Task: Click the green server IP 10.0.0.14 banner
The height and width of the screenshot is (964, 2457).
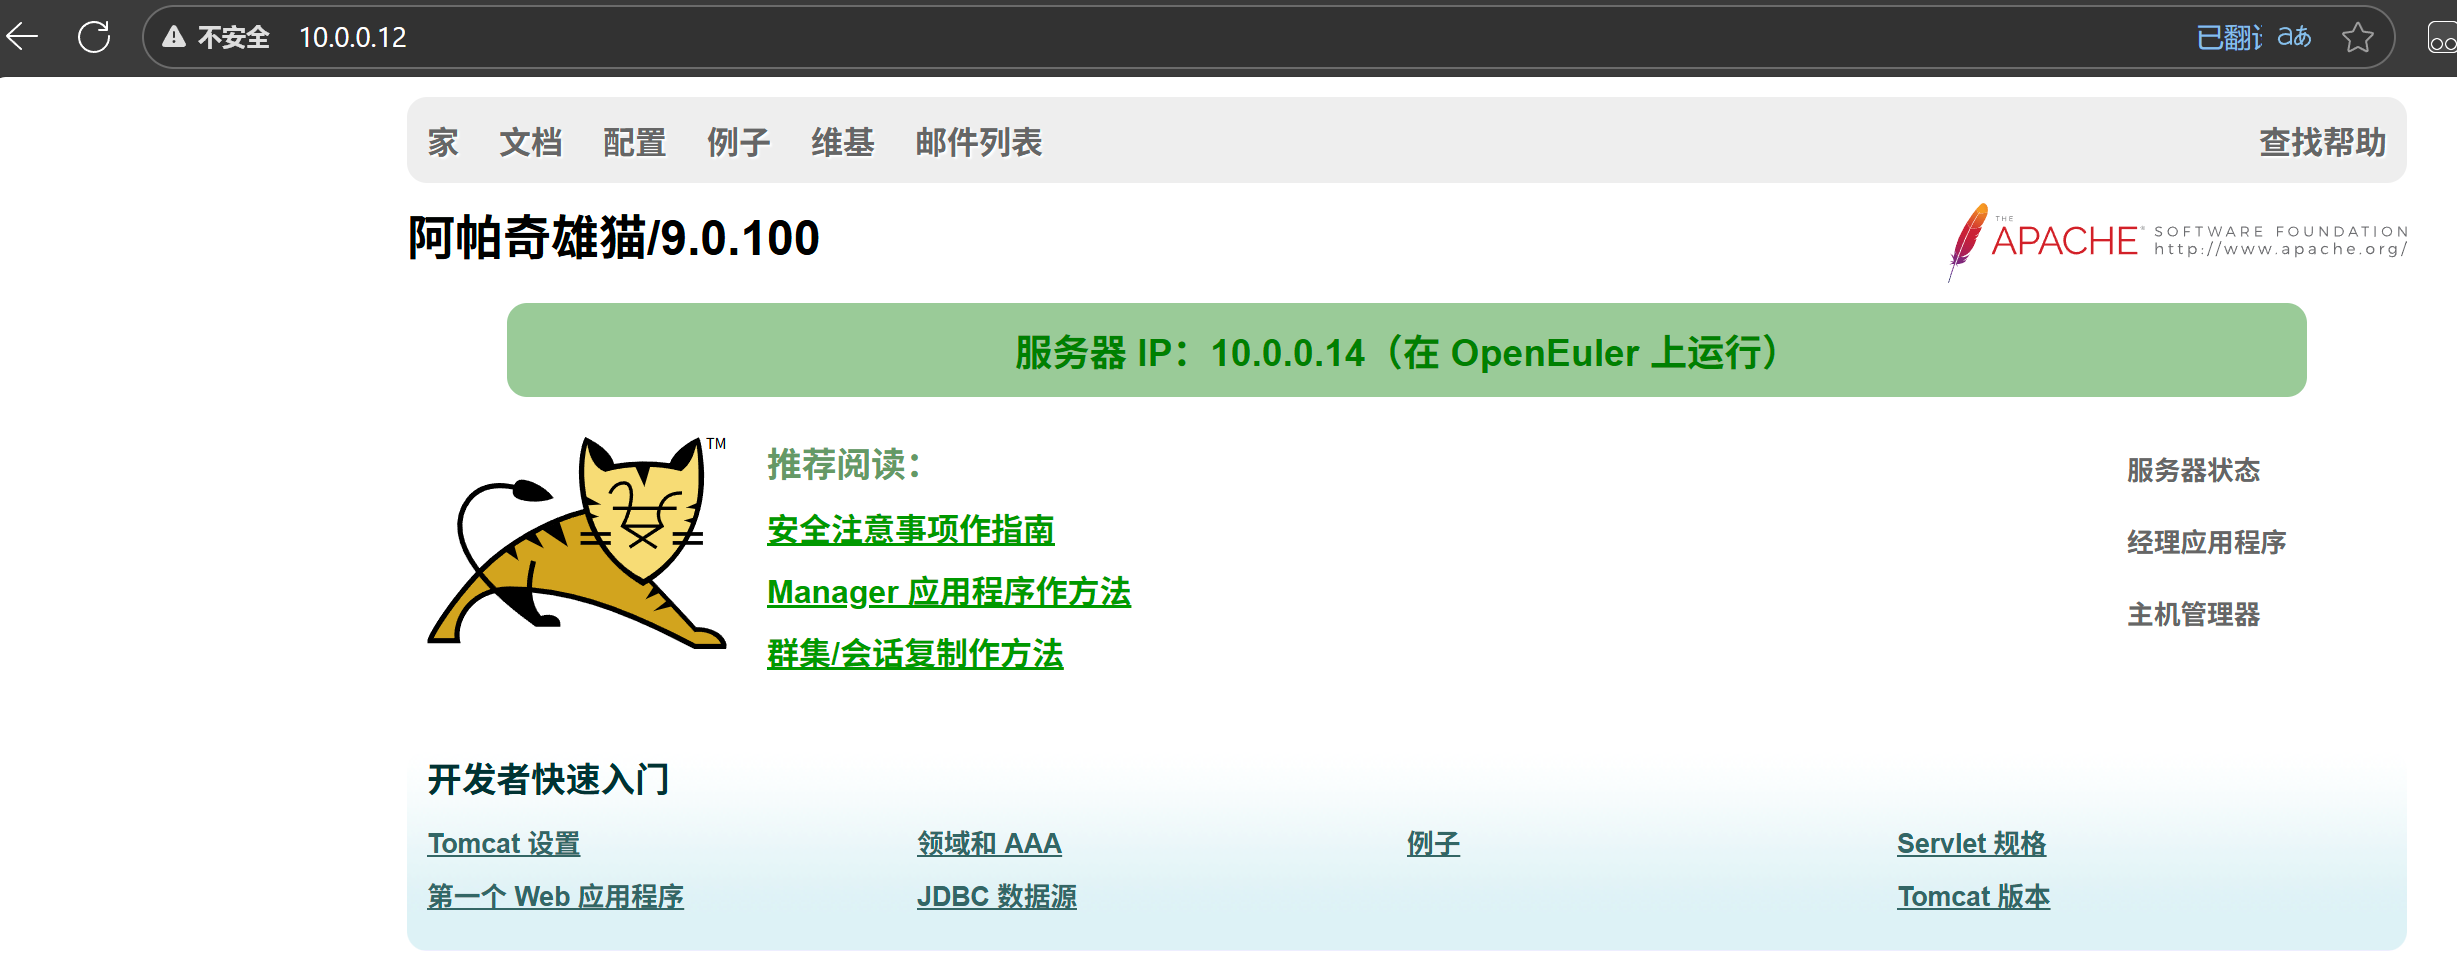Action: [x=1406, y=350]
